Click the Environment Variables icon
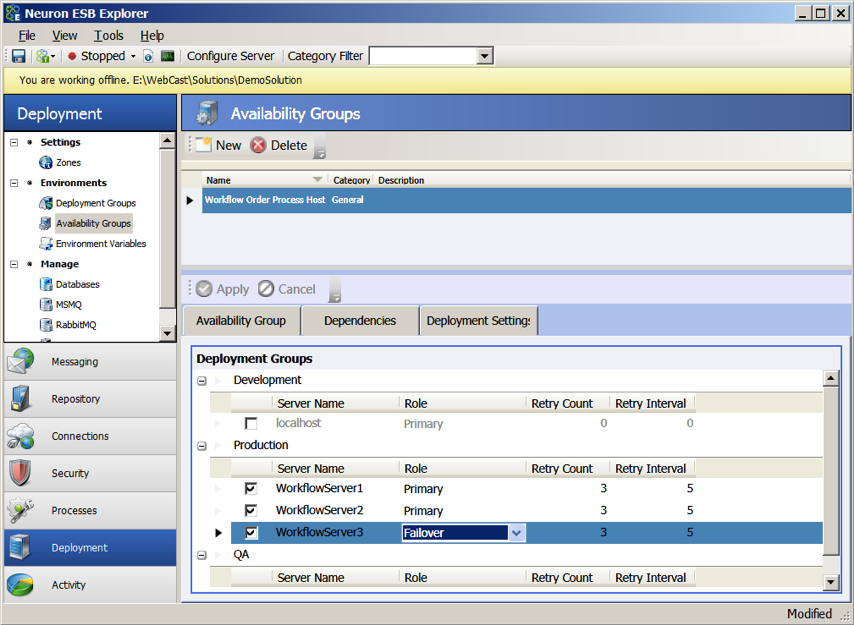Screen dimensions: 854x625 pos(46,243)
